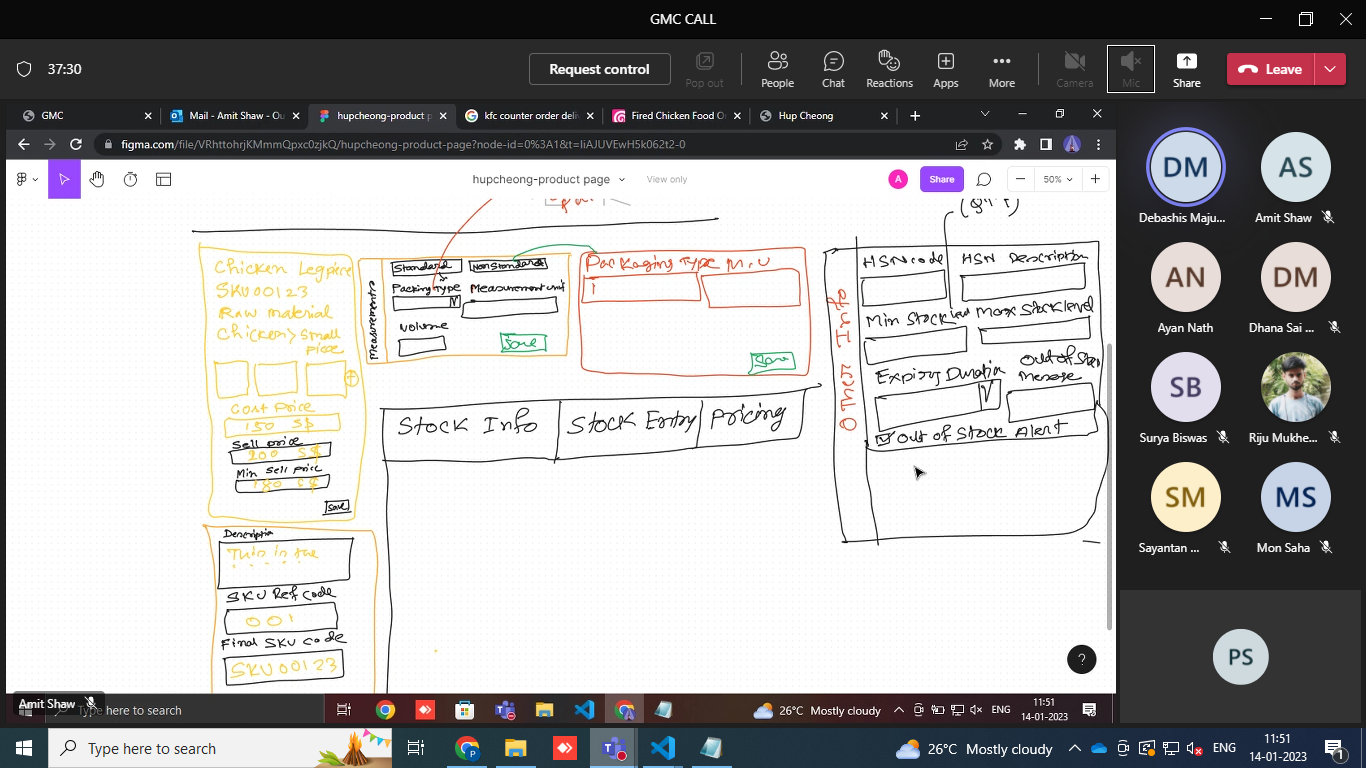This screenshot has height=768, width=1366.
Task: Toggle the Figma layout panel icon
Action: coord(163,179)
